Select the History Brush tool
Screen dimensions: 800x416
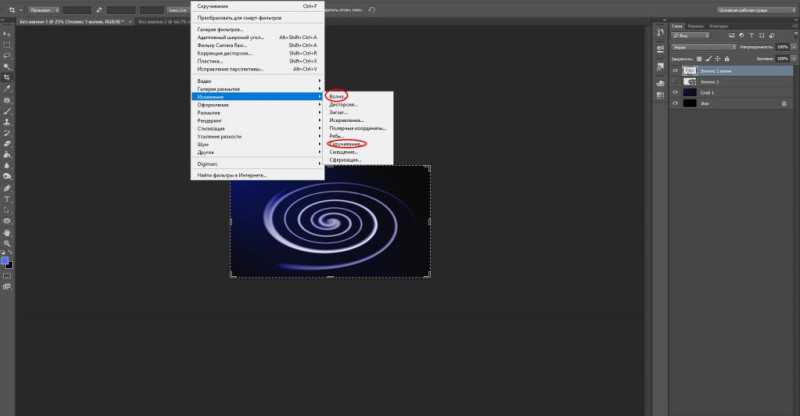pyautogui.click(x=7, y=133)
